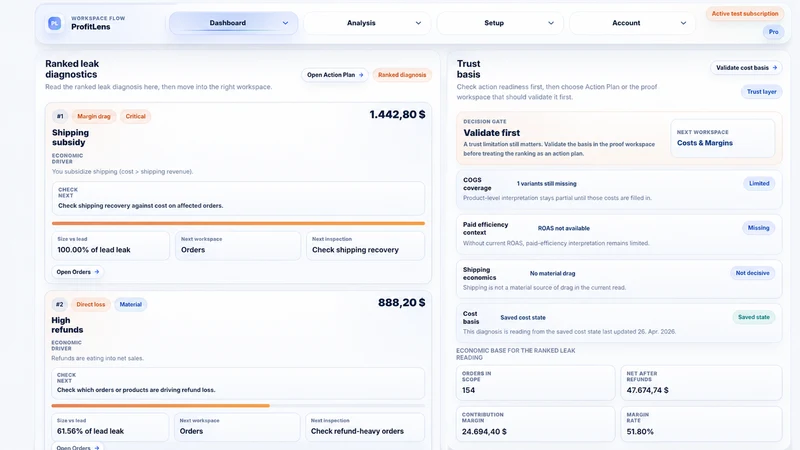800x450 pixels.
Task: Expand the Setup menu chevron
Action: (551, 23)
